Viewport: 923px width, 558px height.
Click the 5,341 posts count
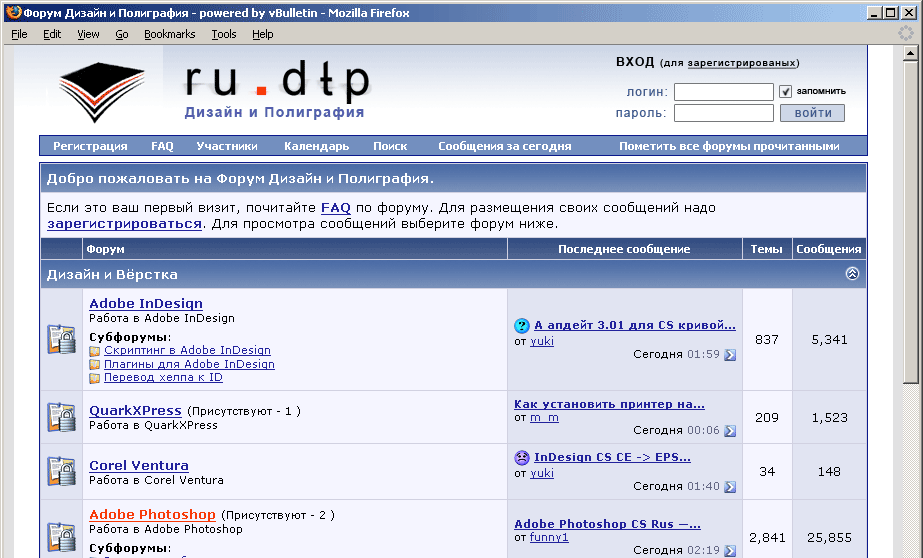[829, 340]
